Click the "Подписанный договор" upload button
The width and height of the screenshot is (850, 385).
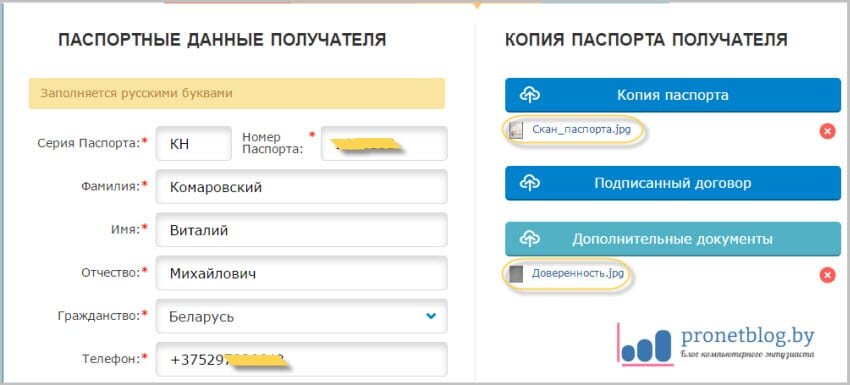point(673,183)
